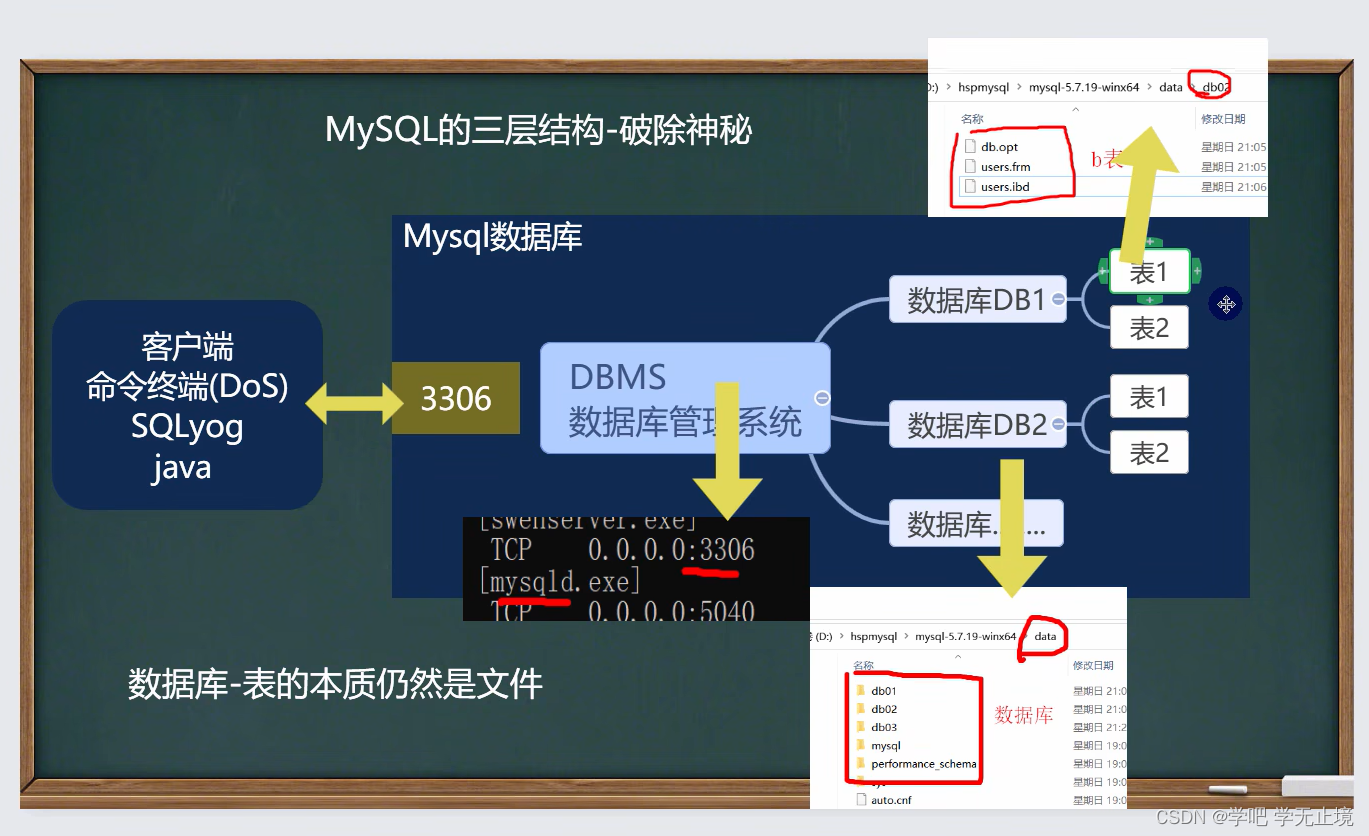1369x836 pixels.
Task: Click the auto.cnf file name
Action: [891, 800]
